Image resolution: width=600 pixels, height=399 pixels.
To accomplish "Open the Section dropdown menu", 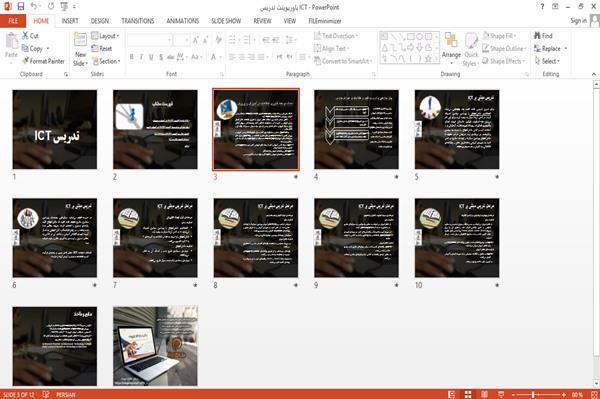I will click(106, 61).
